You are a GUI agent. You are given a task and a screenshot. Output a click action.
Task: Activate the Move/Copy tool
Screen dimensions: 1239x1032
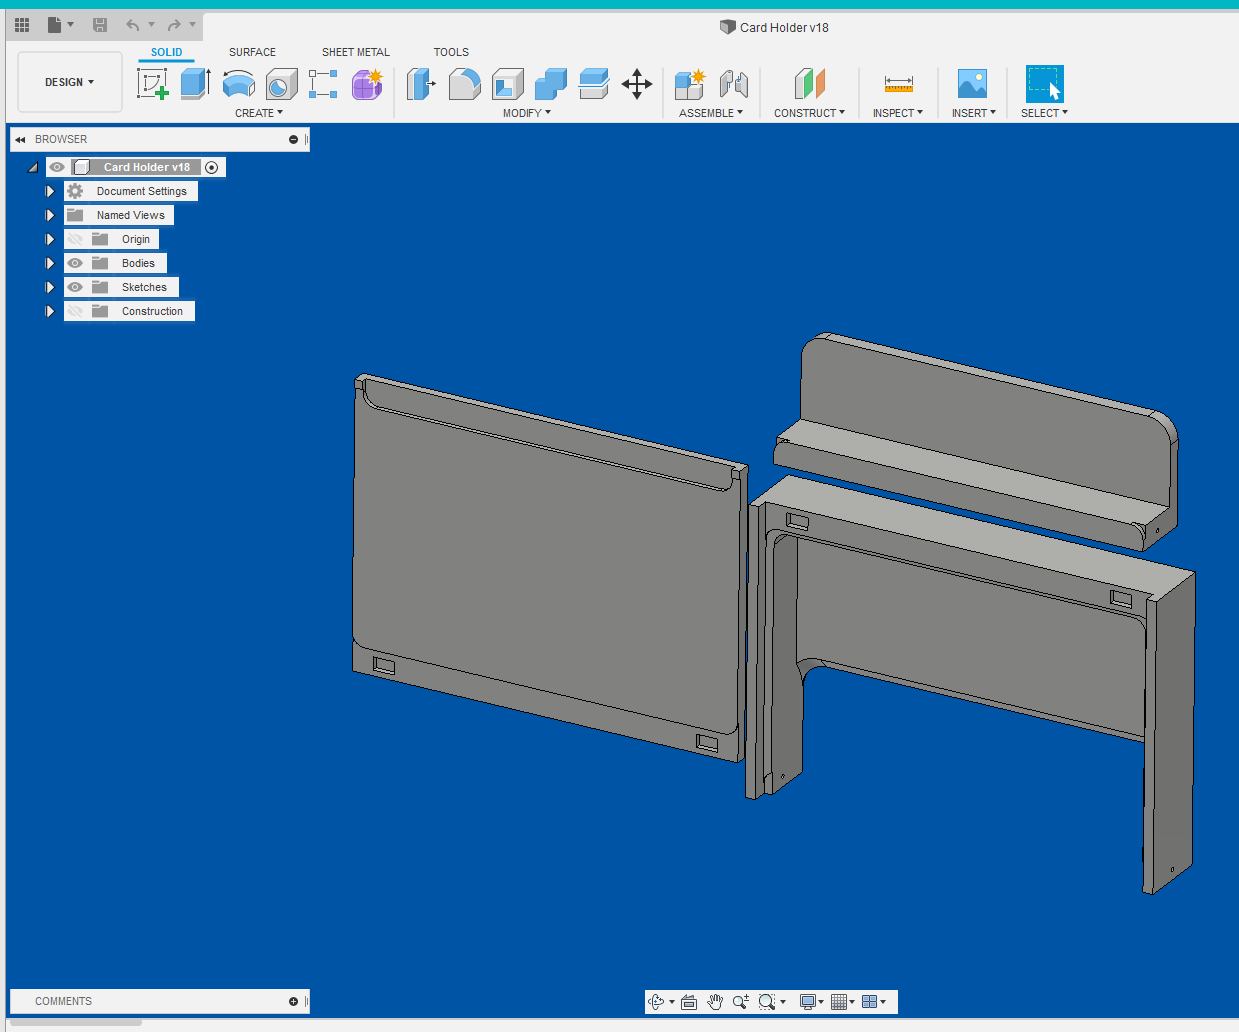[637, 84]
